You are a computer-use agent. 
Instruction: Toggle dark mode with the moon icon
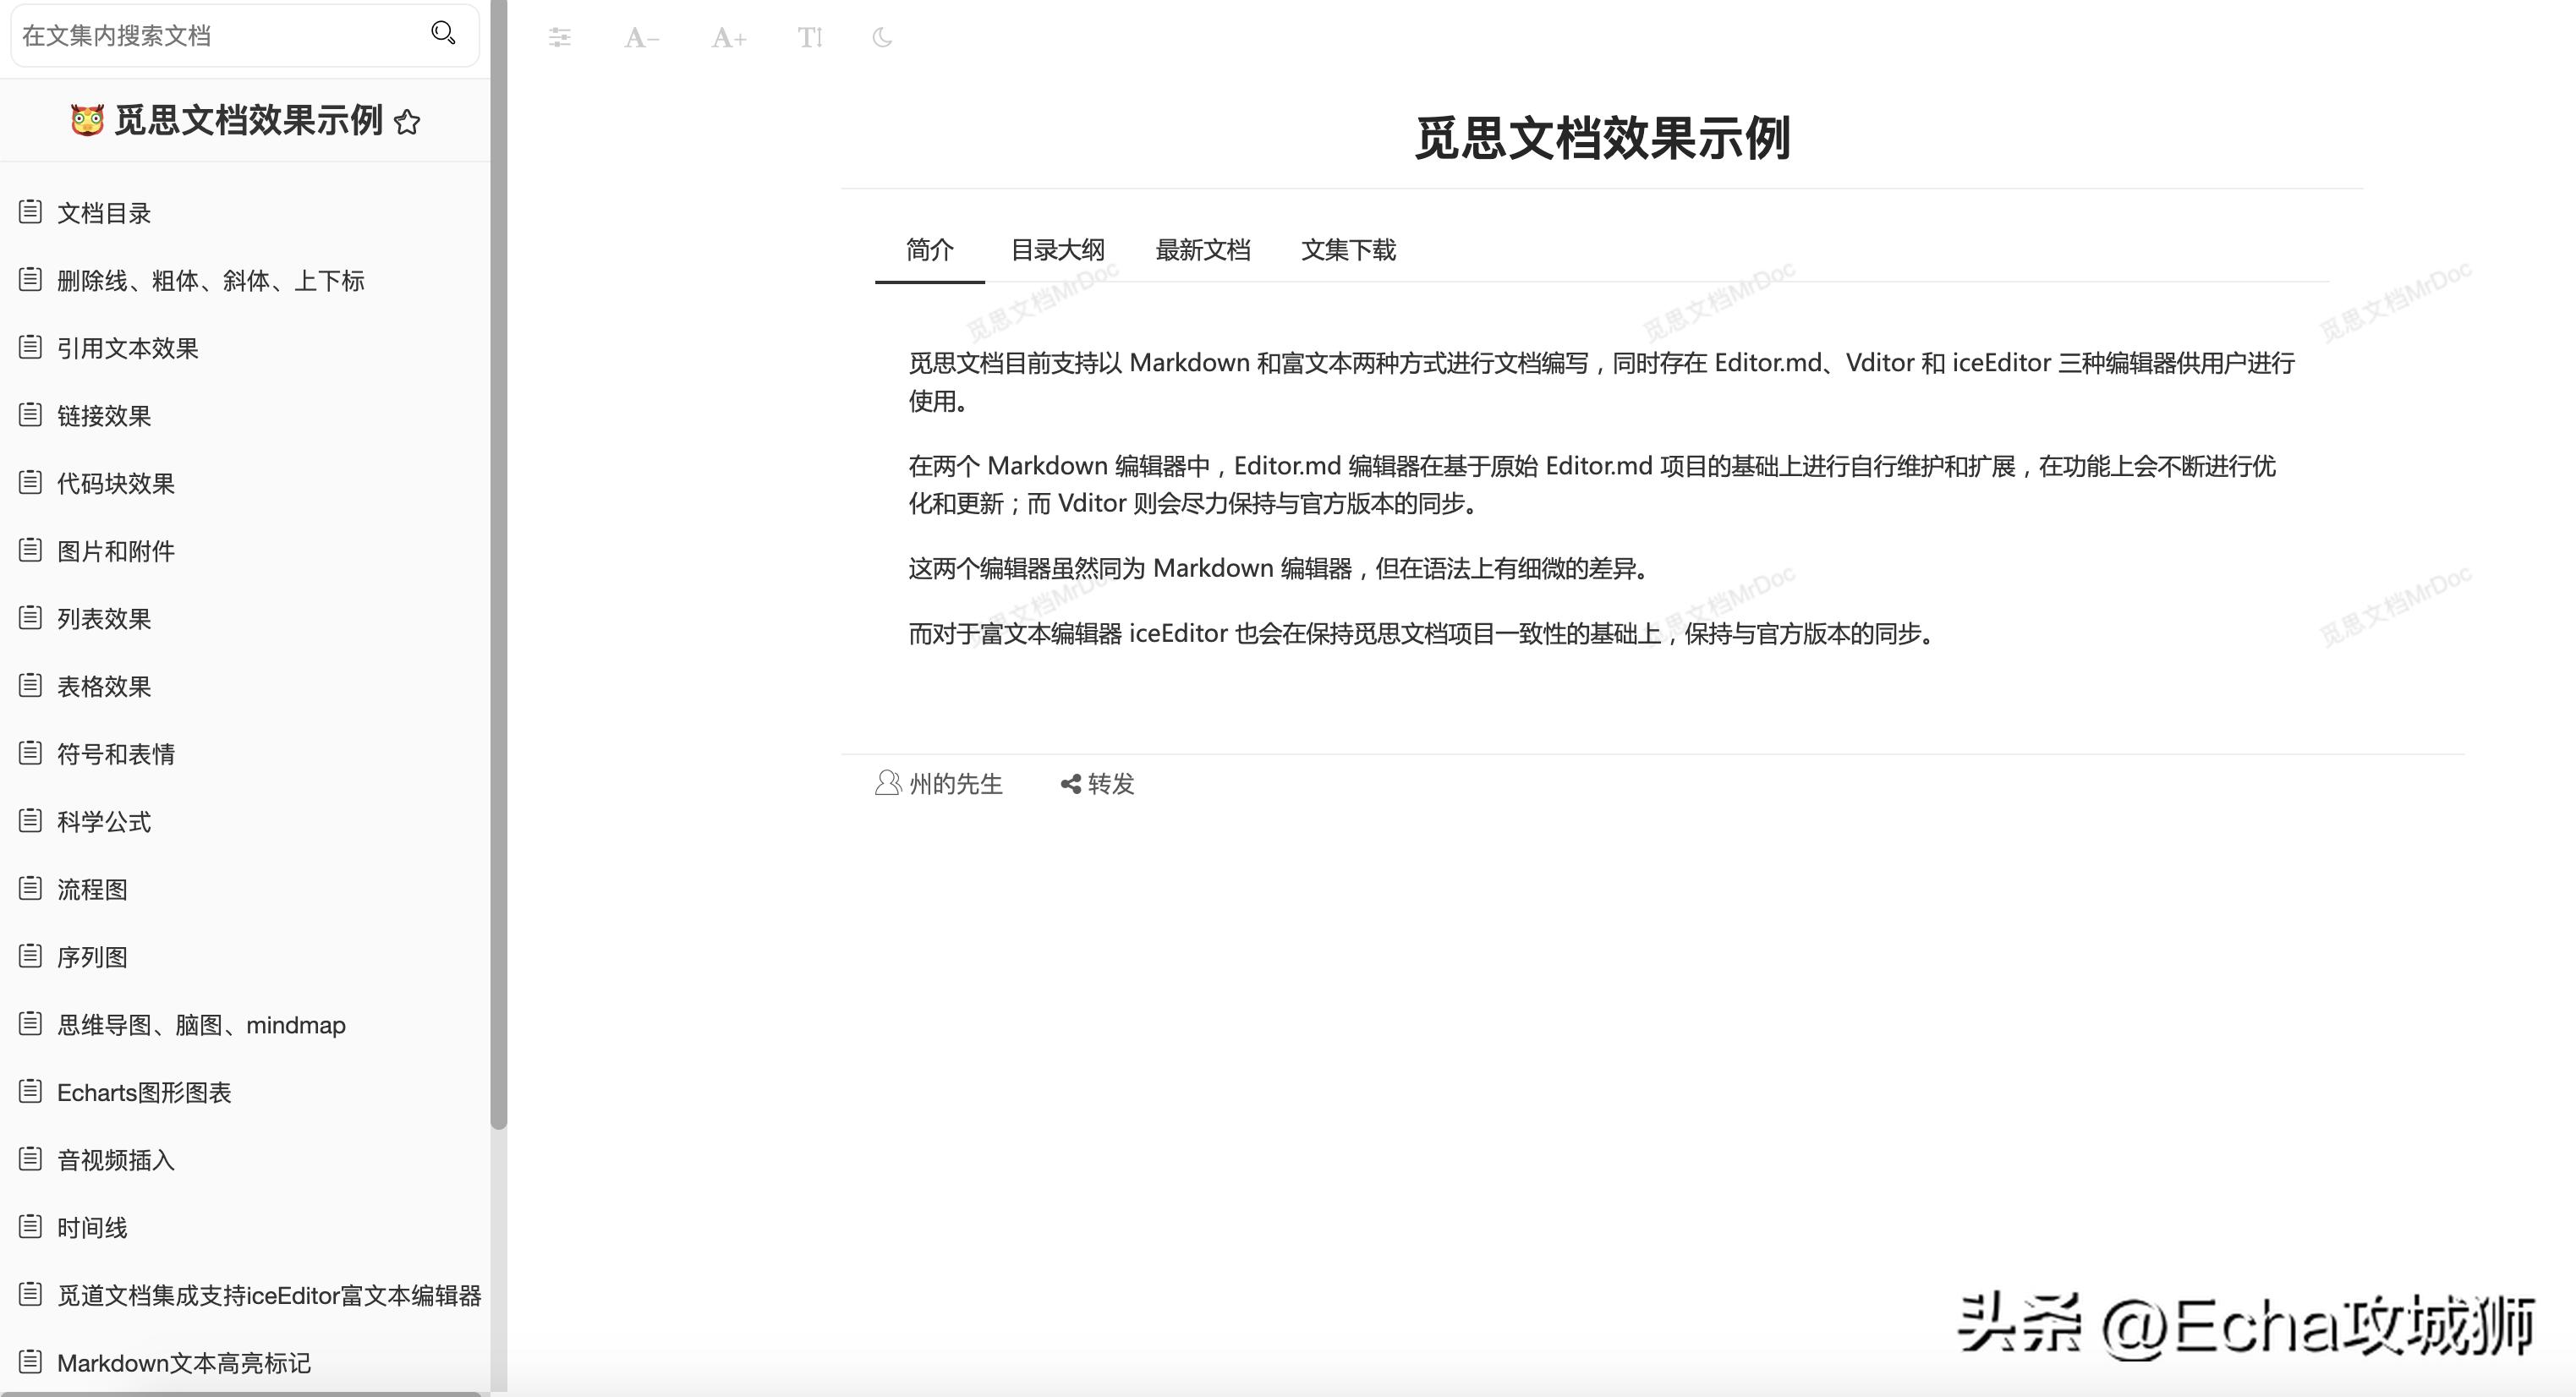coord(880,38)
